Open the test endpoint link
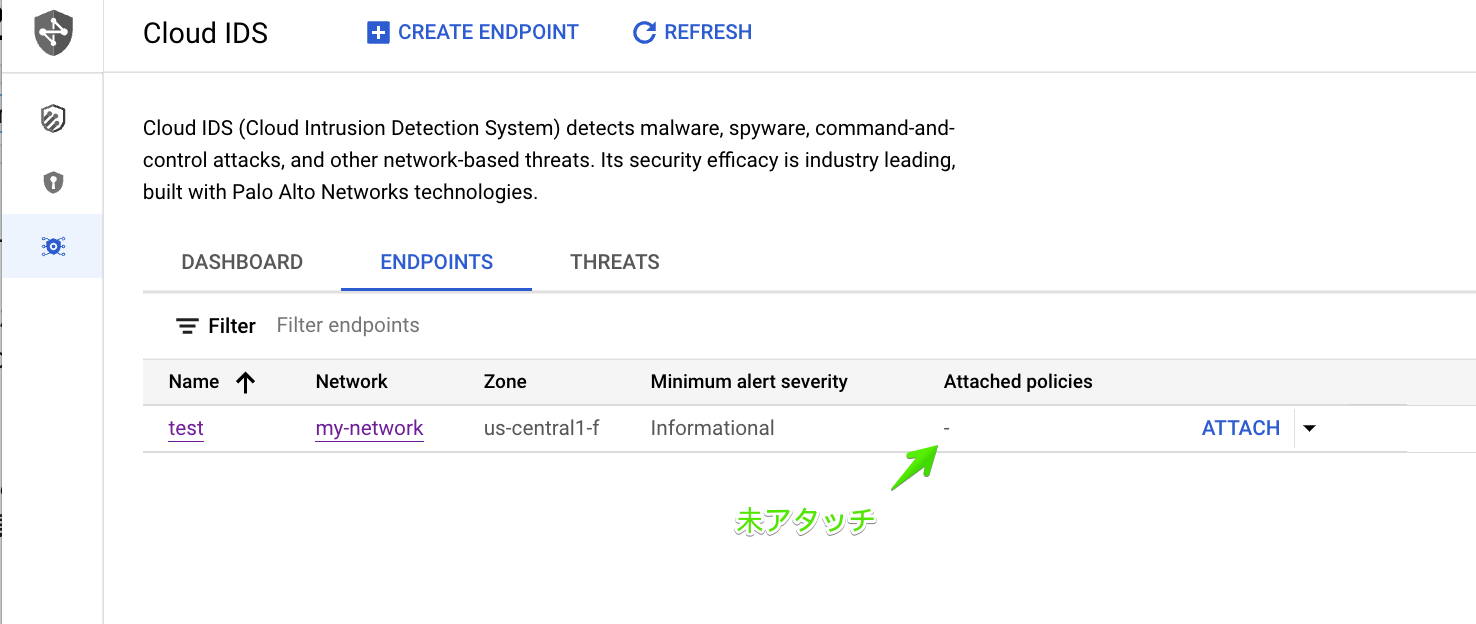 186,428
